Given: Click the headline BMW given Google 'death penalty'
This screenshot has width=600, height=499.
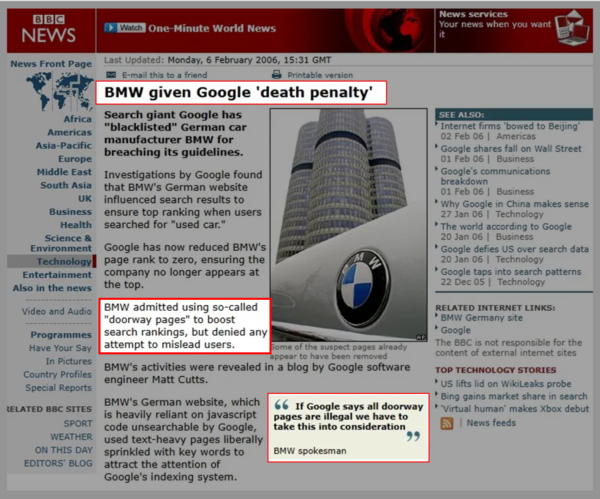Looking at the screenshot, I should pos(238,93).
